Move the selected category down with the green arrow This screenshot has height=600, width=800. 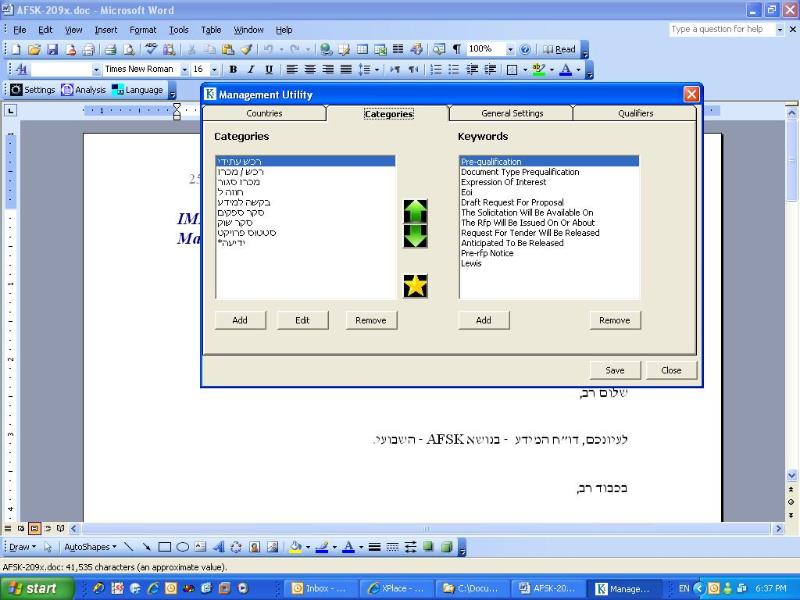(415, 236)
